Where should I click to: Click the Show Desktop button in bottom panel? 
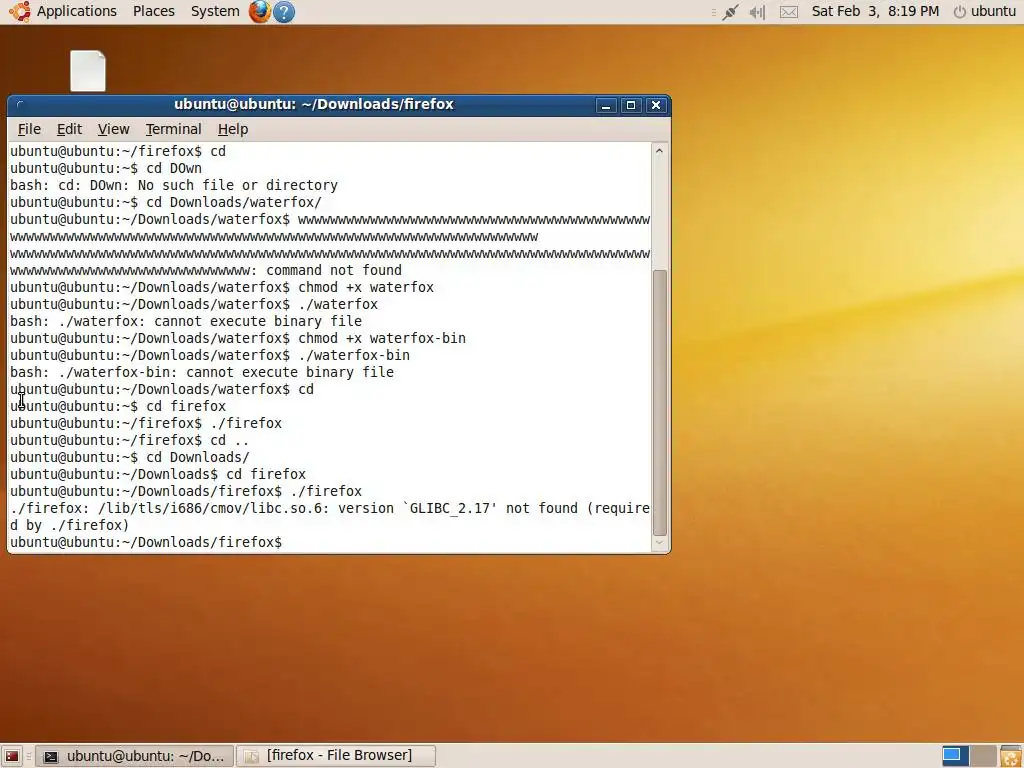[x=12, y=756]
